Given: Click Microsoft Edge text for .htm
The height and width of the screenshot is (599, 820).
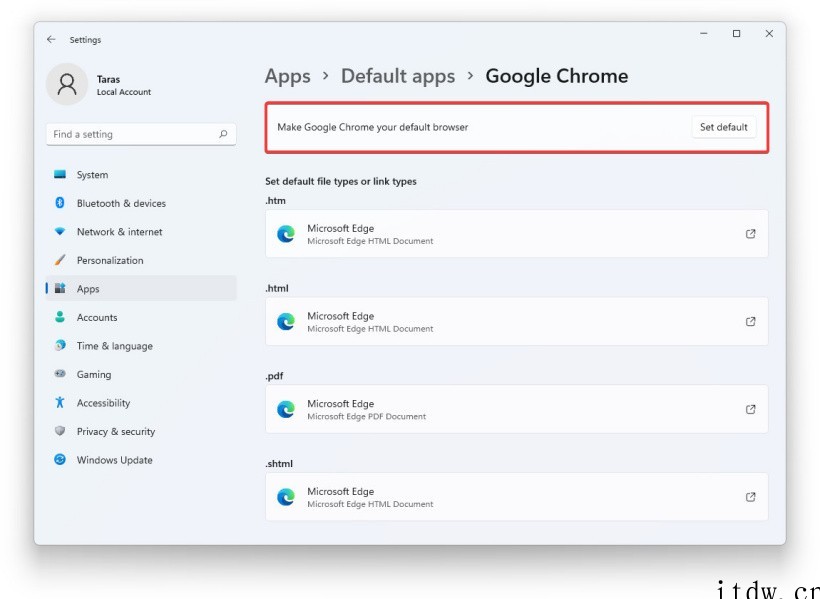Looking at the screenshot, I should (x=340, y=228).
